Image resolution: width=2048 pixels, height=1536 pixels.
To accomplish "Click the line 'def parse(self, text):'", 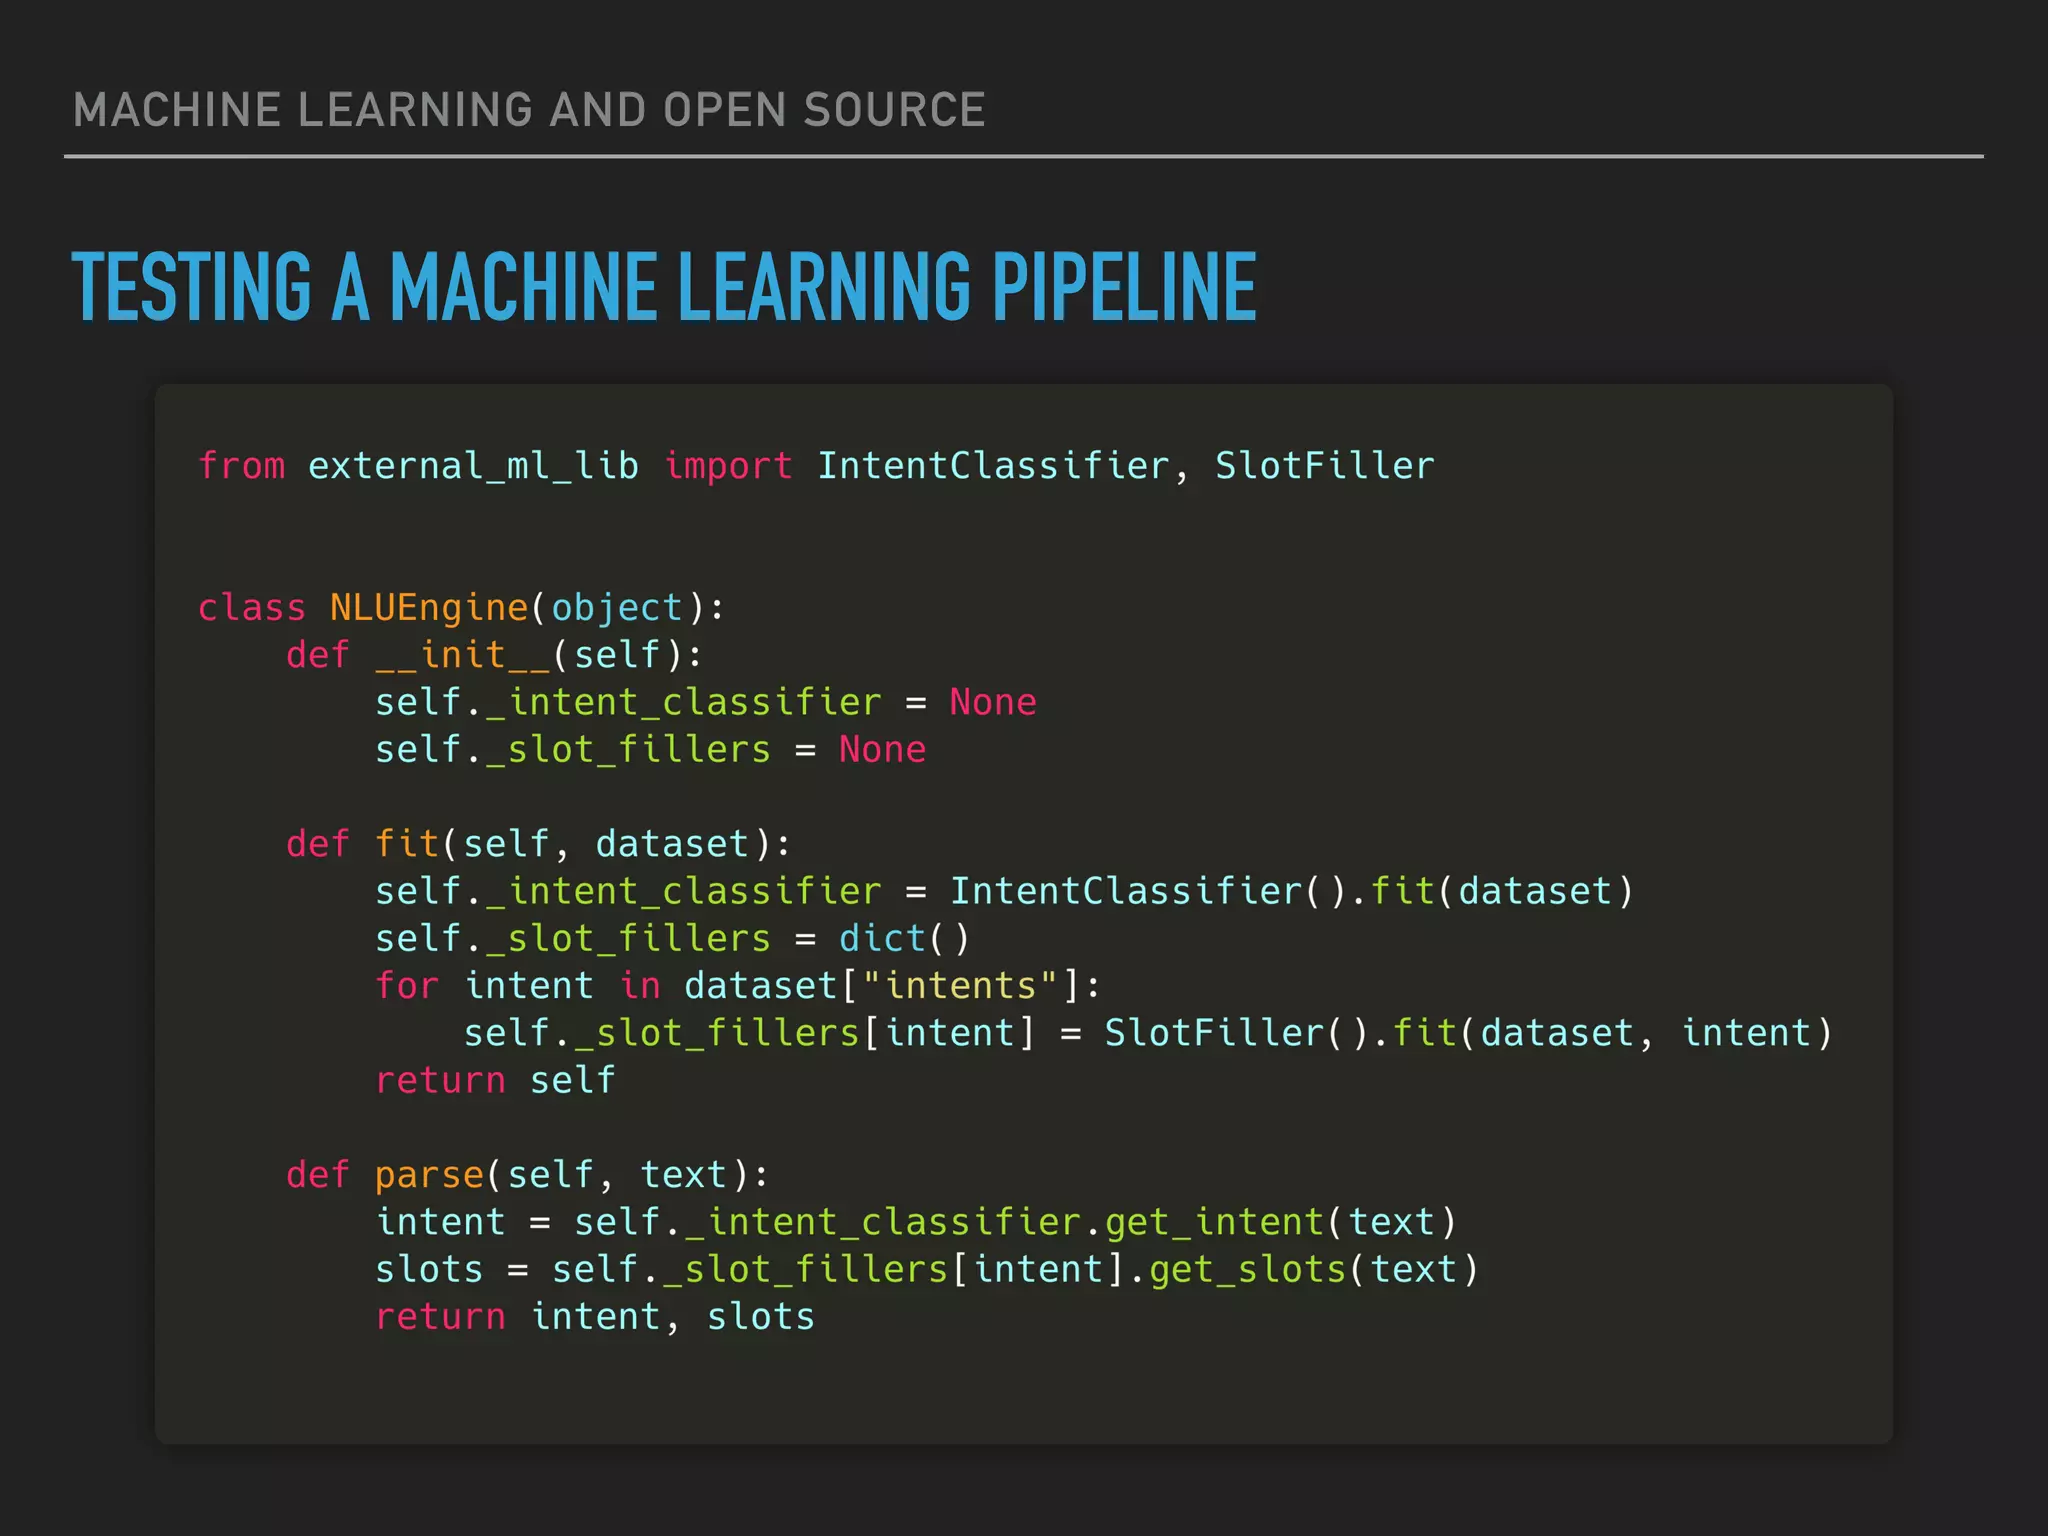I will click(528, 1175).
